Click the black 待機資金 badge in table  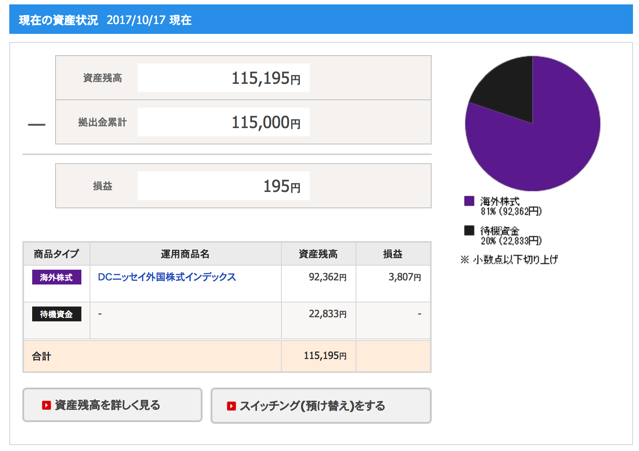click(57, 314)
